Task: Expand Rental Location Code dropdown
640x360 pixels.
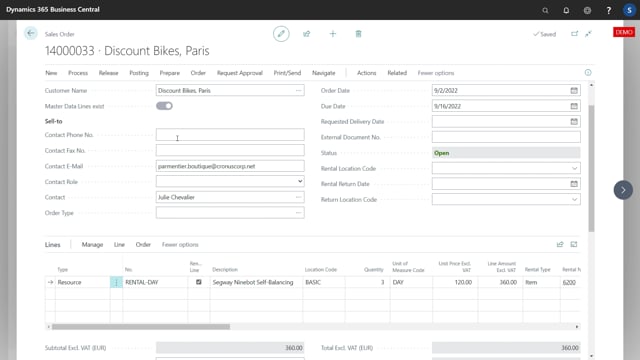Action: tap(574, 169)
